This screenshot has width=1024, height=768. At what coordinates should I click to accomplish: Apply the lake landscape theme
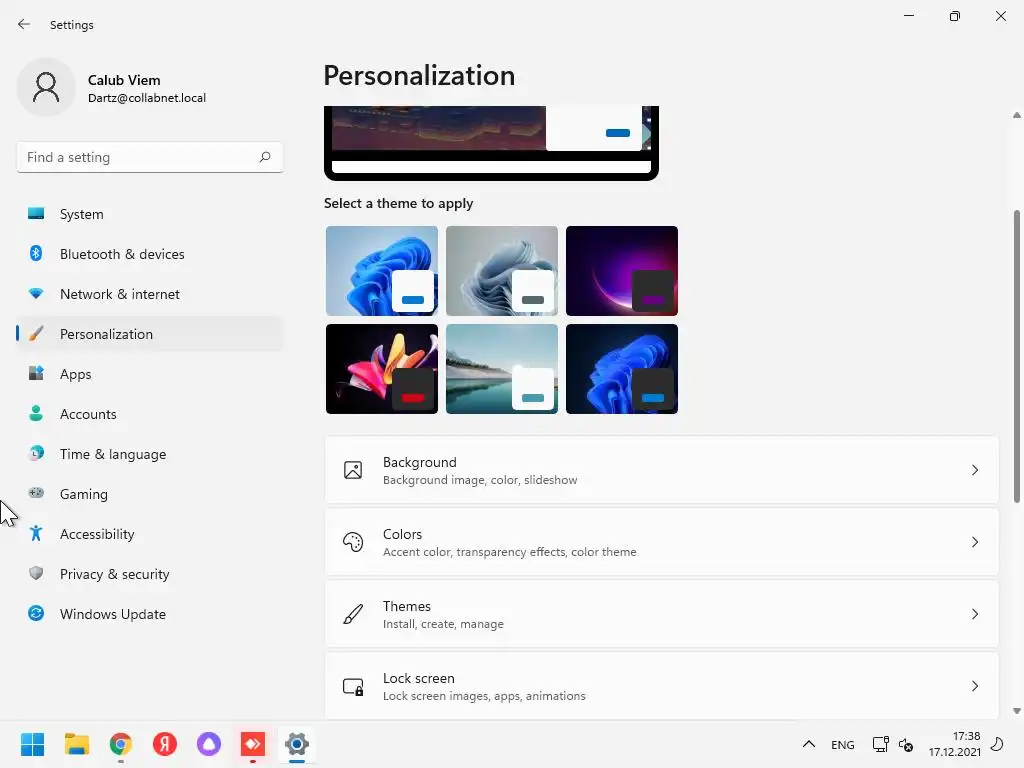pyautogui.click(x=502, y=369)
